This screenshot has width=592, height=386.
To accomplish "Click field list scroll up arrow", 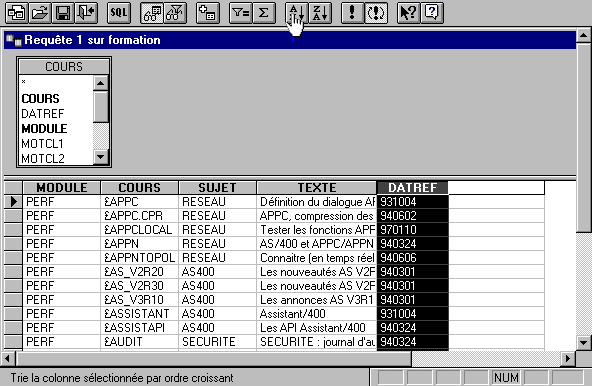I will tap(100, 83).
